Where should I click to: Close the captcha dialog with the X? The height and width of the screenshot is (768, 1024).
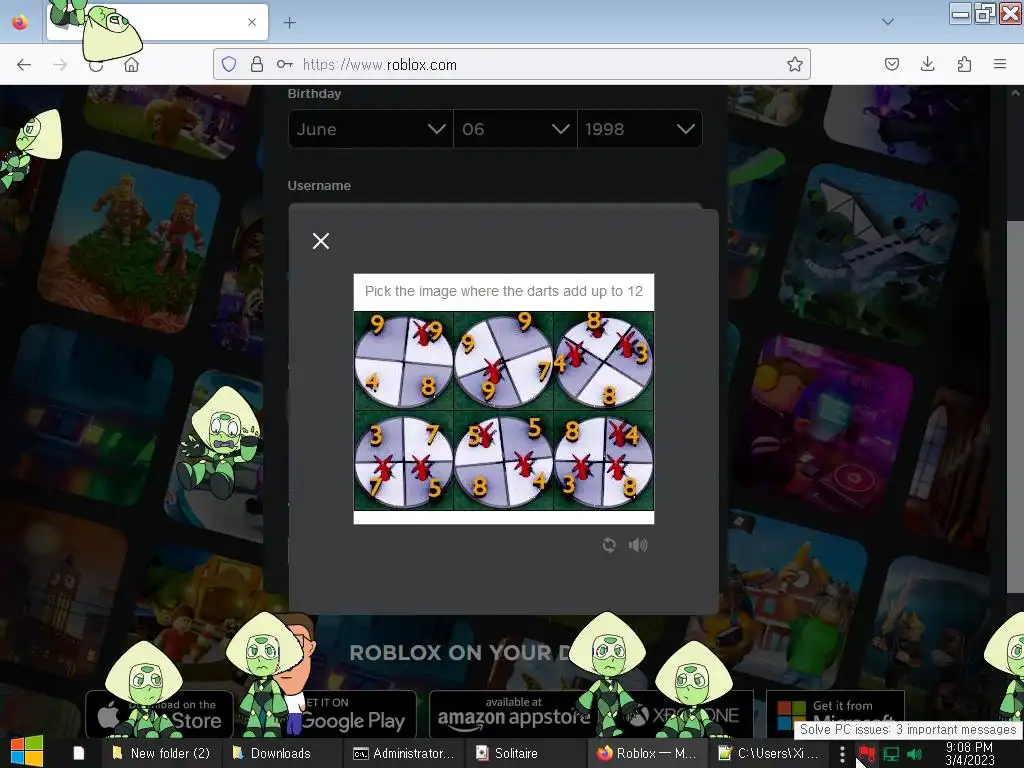coord(321,241)
